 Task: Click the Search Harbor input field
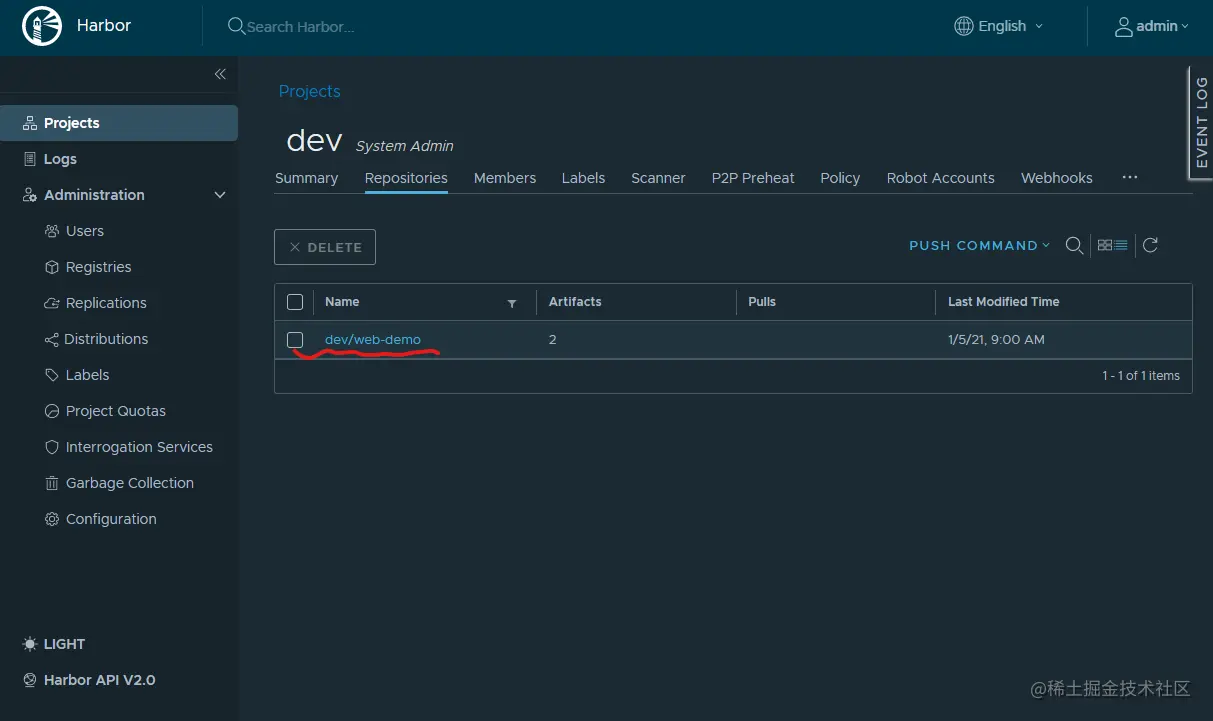pyautogui.click(x=300, y=27)
